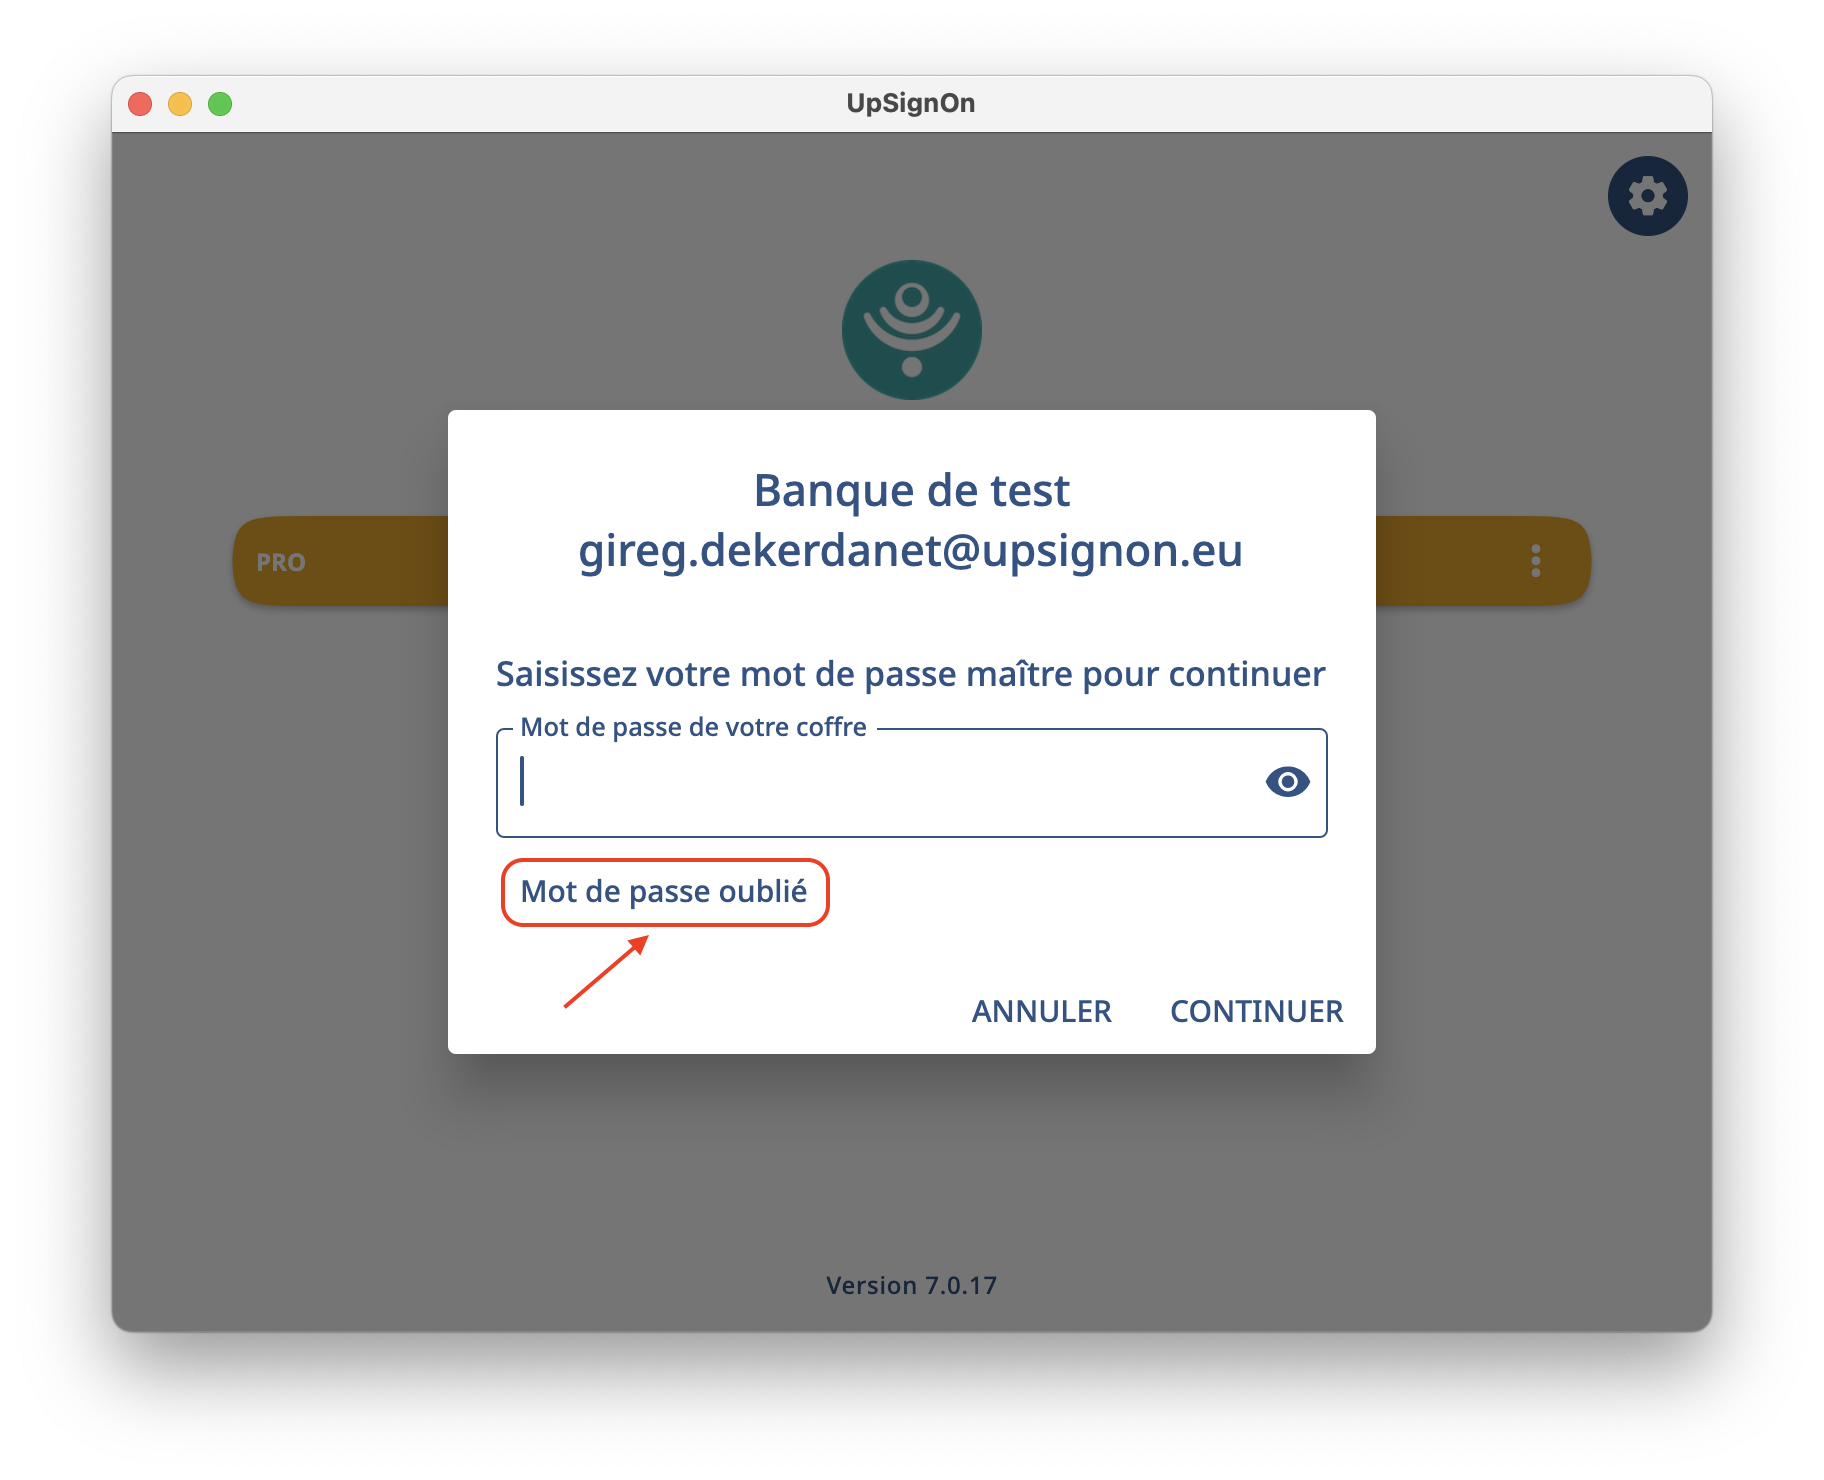Click the ANNULER button
Image resolution: width=1824 pixels, height=1480 pixels.
tap(1041, 1011)
